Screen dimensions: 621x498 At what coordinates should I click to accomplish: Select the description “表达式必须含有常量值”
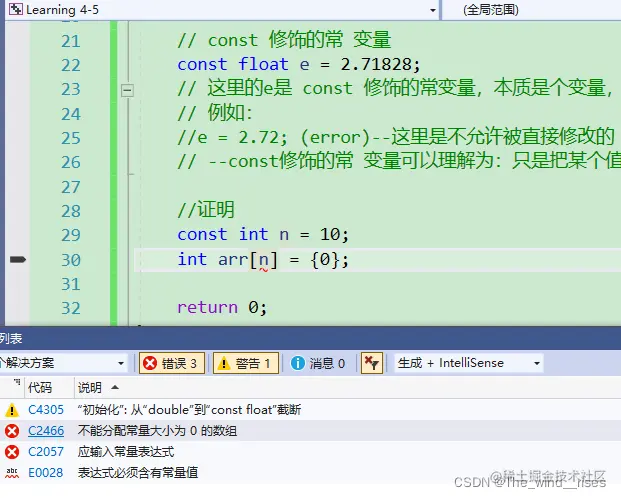138,473
